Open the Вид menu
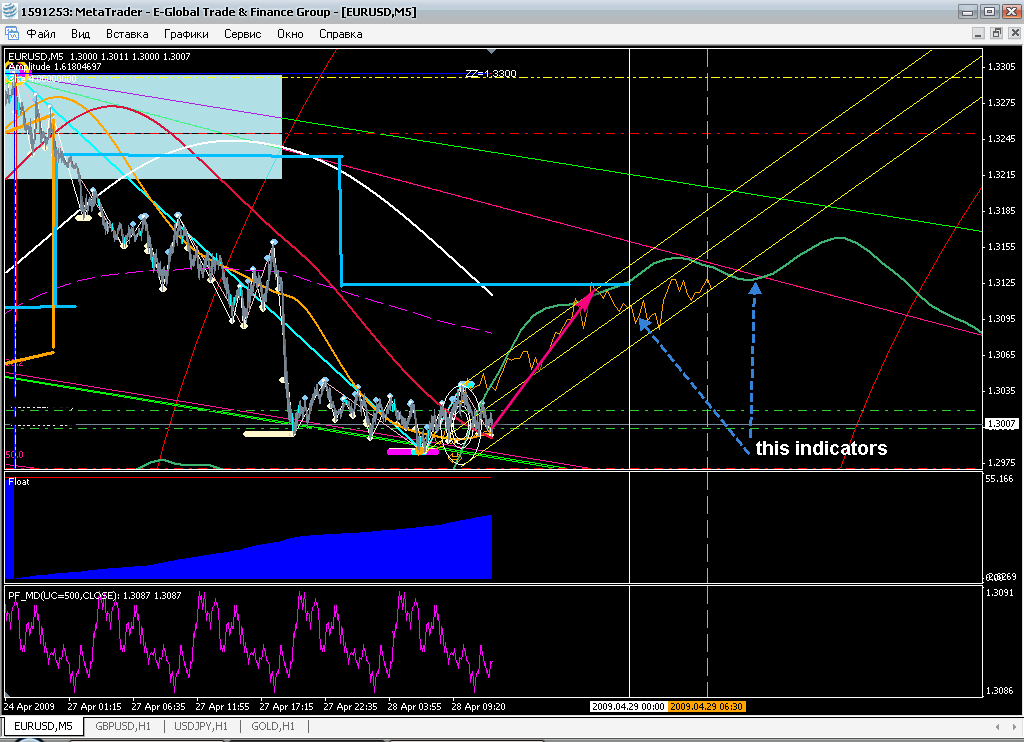The image size is (1024, 742). [80, 34]
